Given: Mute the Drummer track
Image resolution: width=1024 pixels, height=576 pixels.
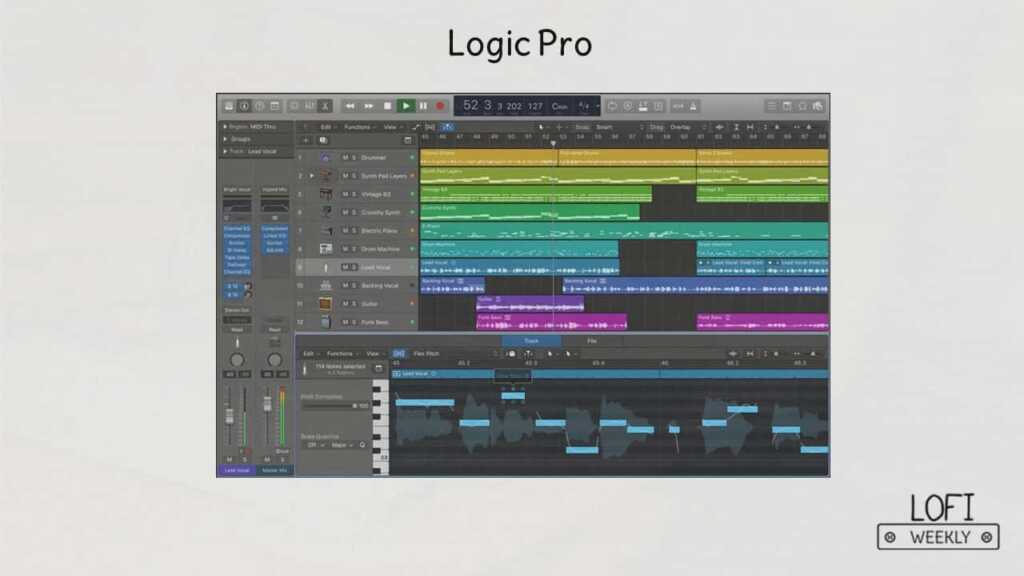Looking at the screenshot, I should tap(345, 158).
